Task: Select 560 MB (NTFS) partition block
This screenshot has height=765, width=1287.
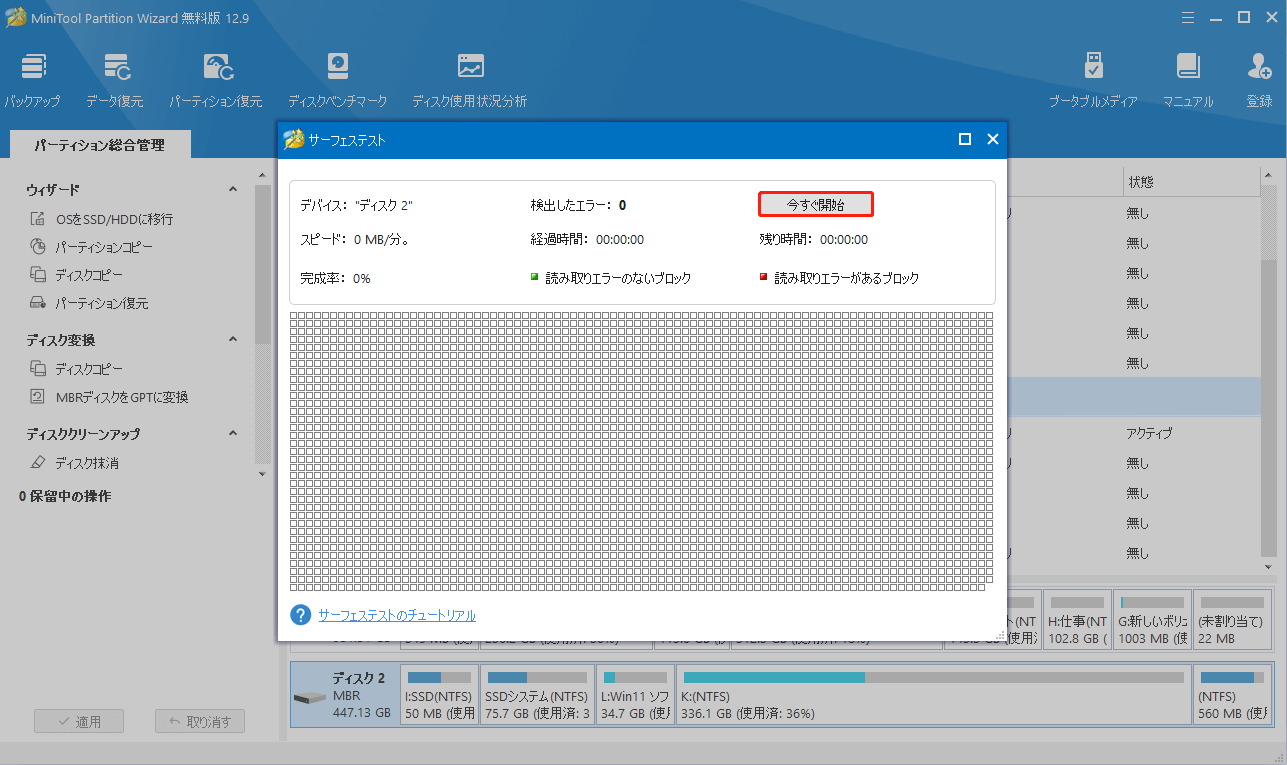Action: [x=1233, y=695]
